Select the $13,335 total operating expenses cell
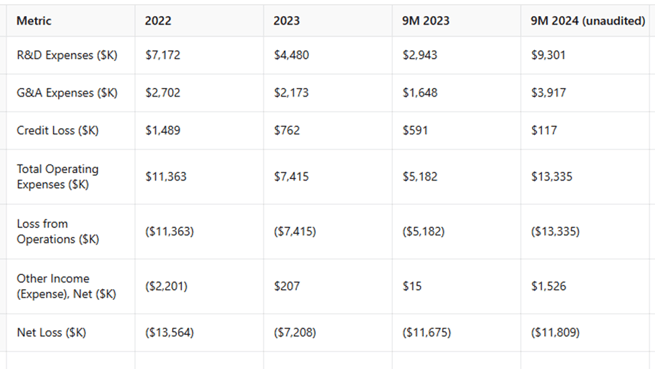Image resolution: width=655 pixels, height=369 pixels. point(551,176)
